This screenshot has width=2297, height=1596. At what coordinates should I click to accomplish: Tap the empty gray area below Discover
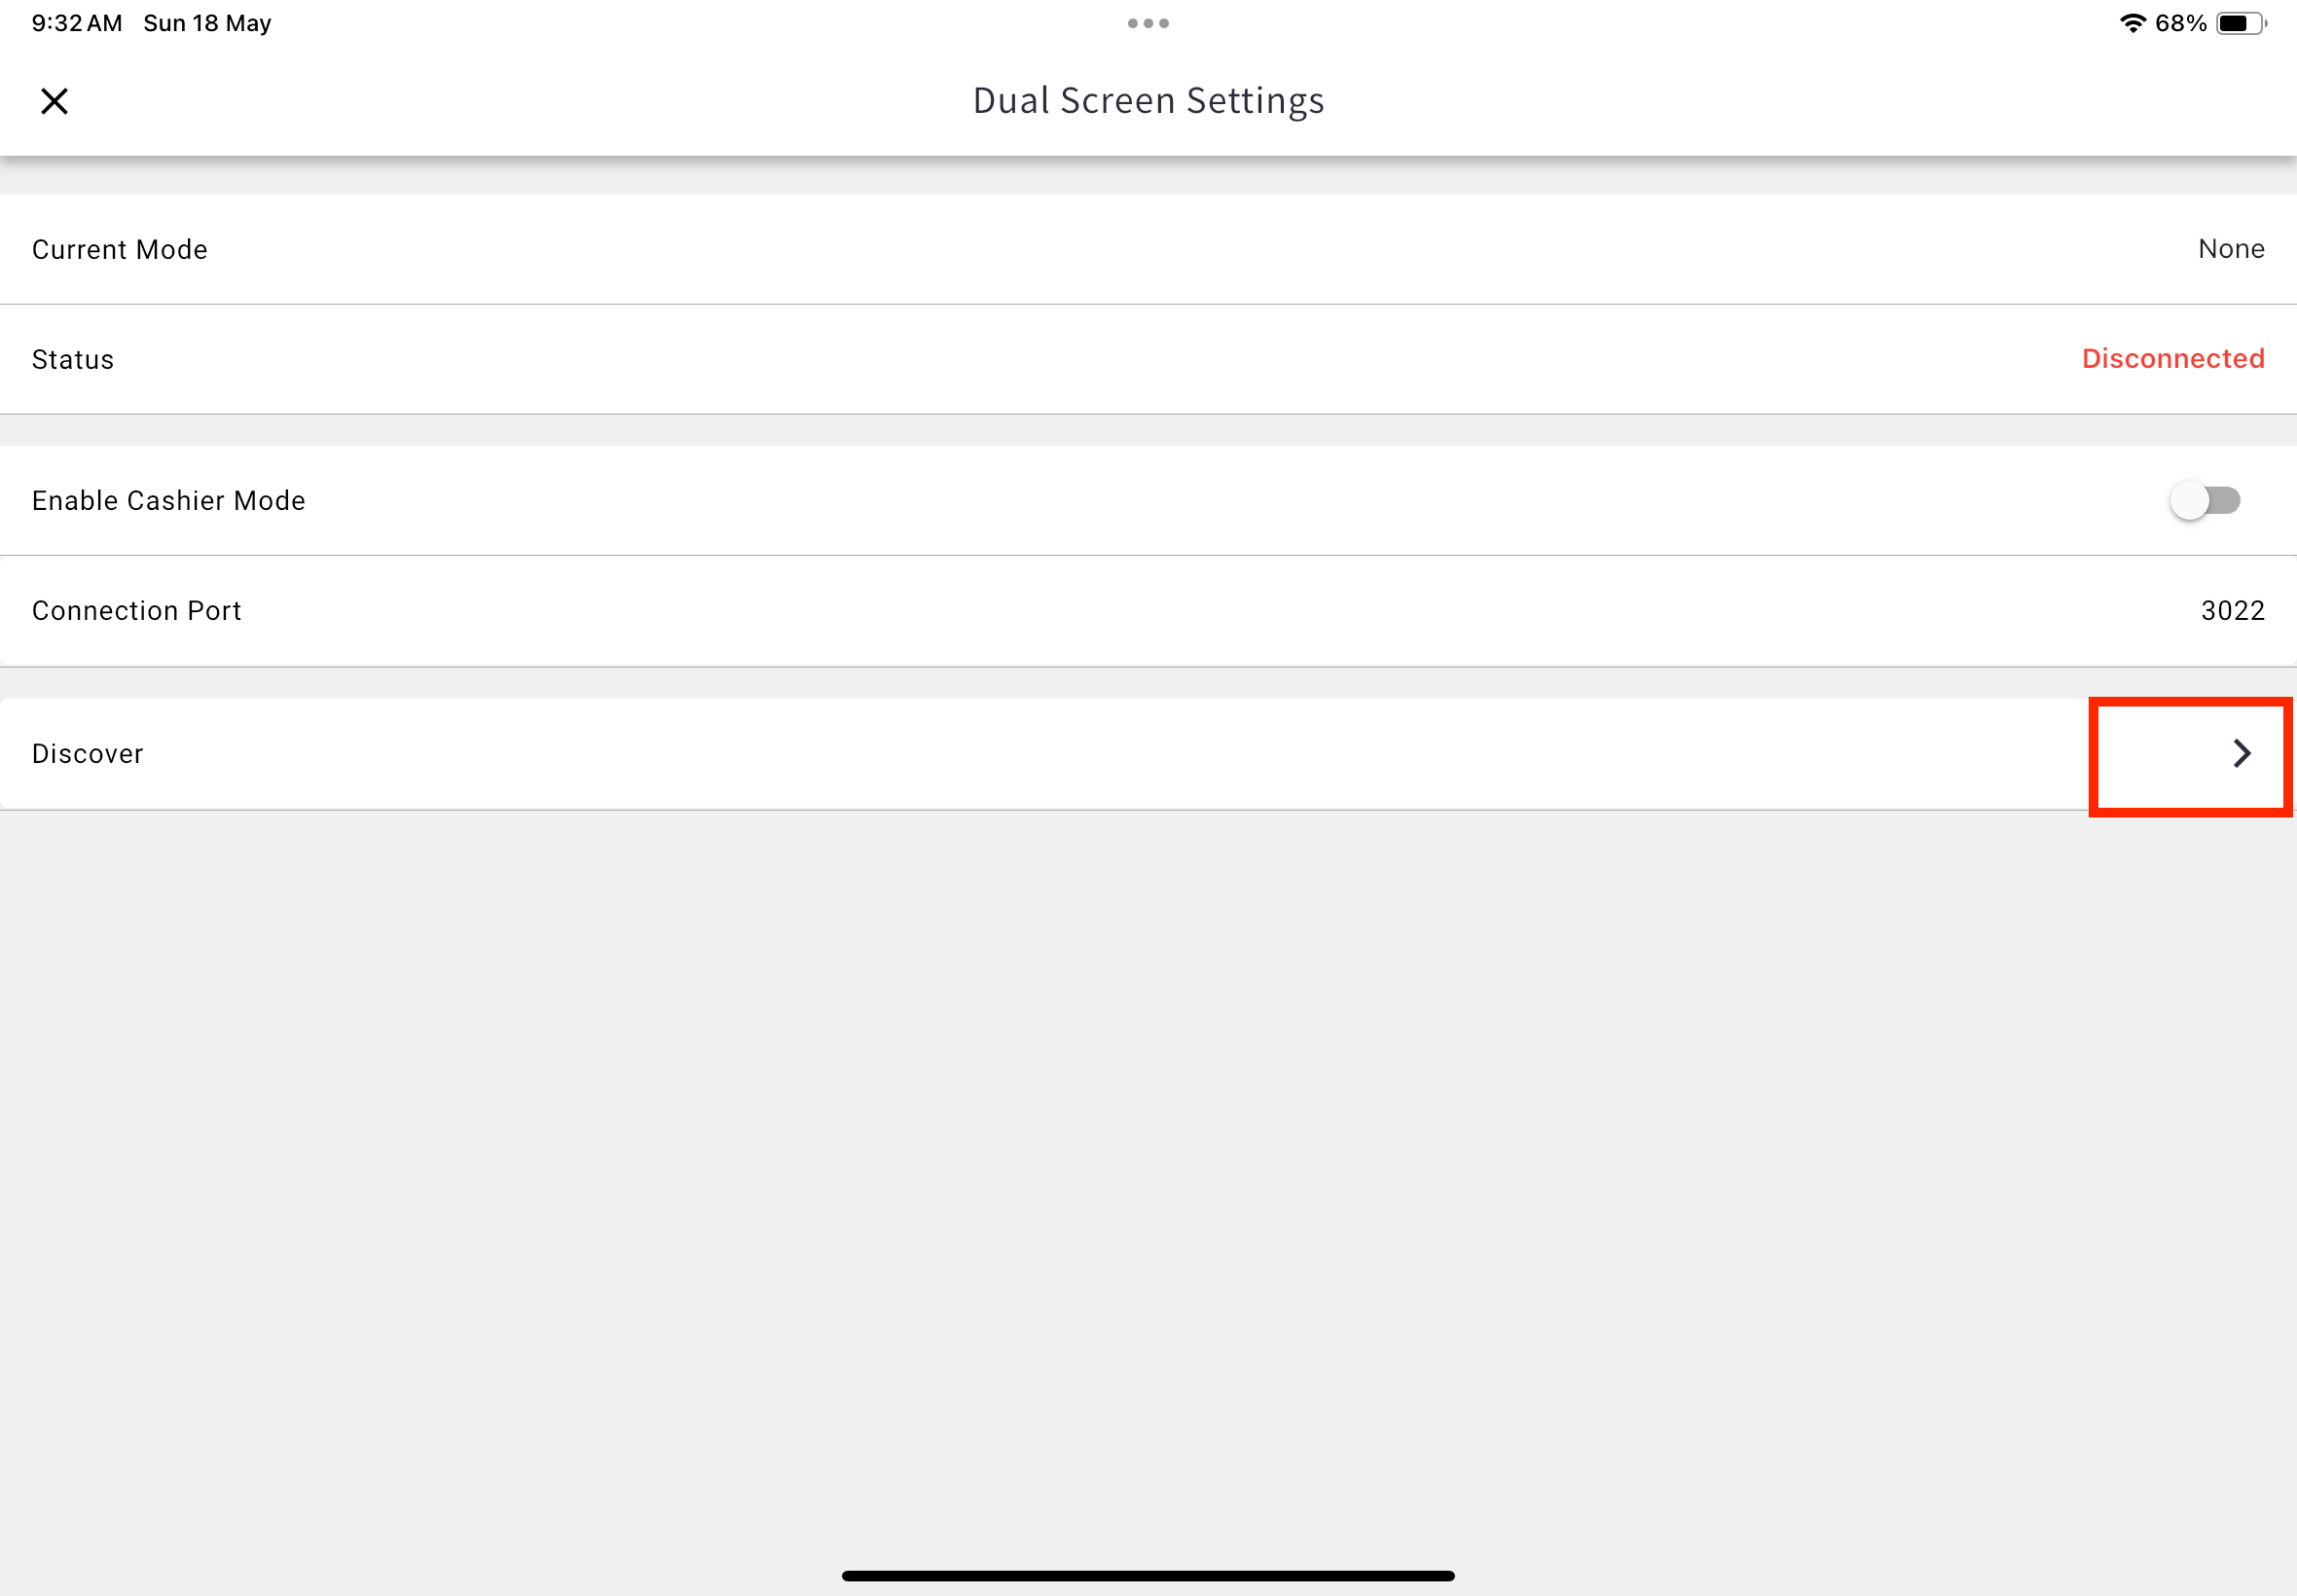tap(1148, 1180)
